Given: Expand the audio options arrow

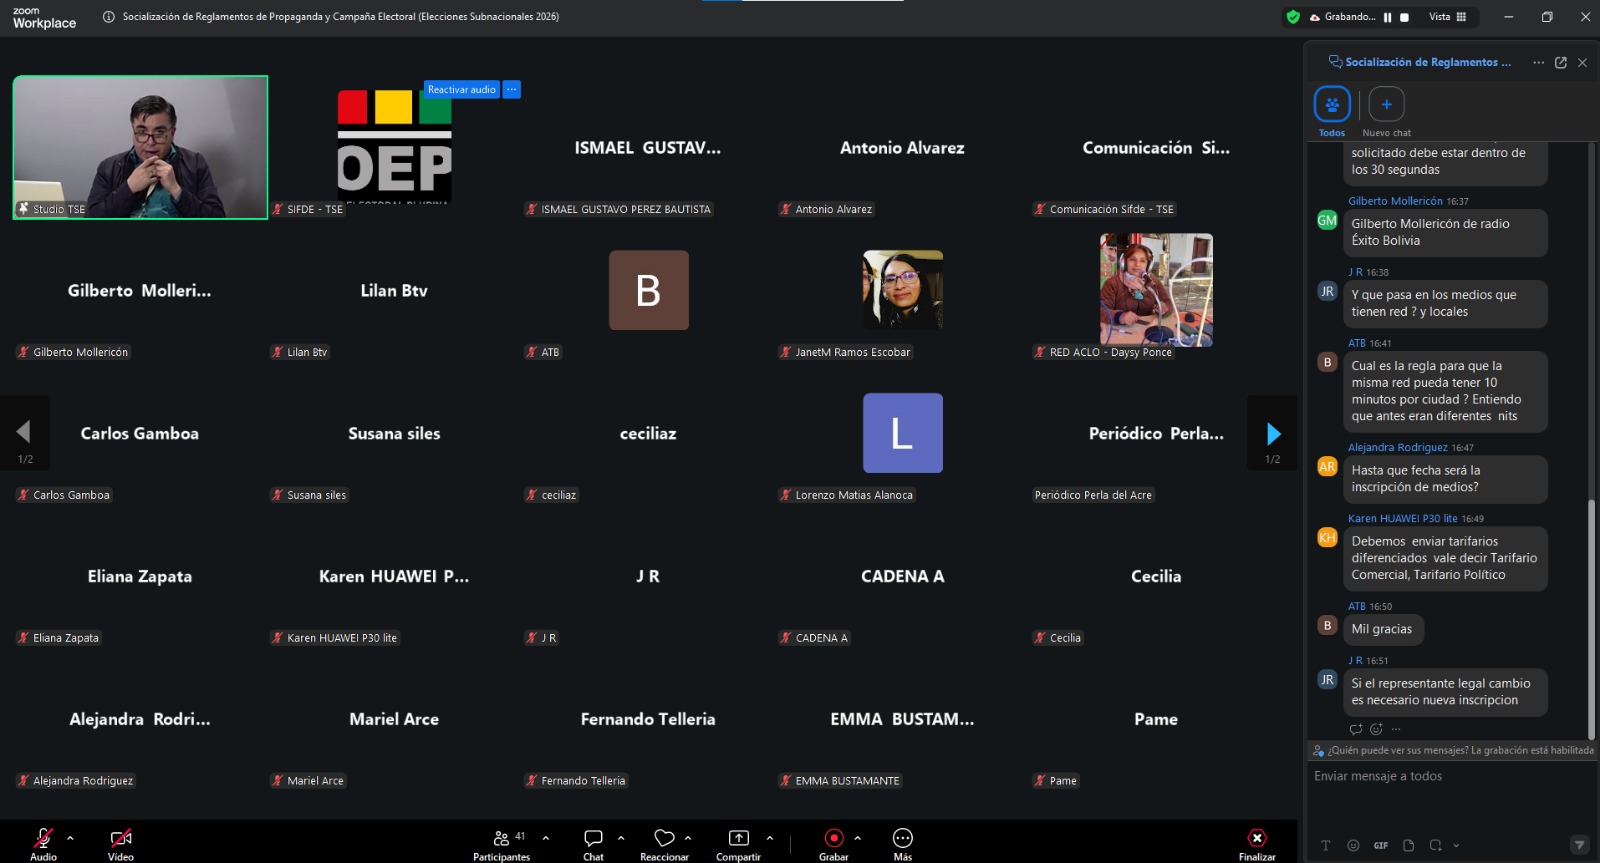Looking at the screenshot, I should click(x=70, y=838).
